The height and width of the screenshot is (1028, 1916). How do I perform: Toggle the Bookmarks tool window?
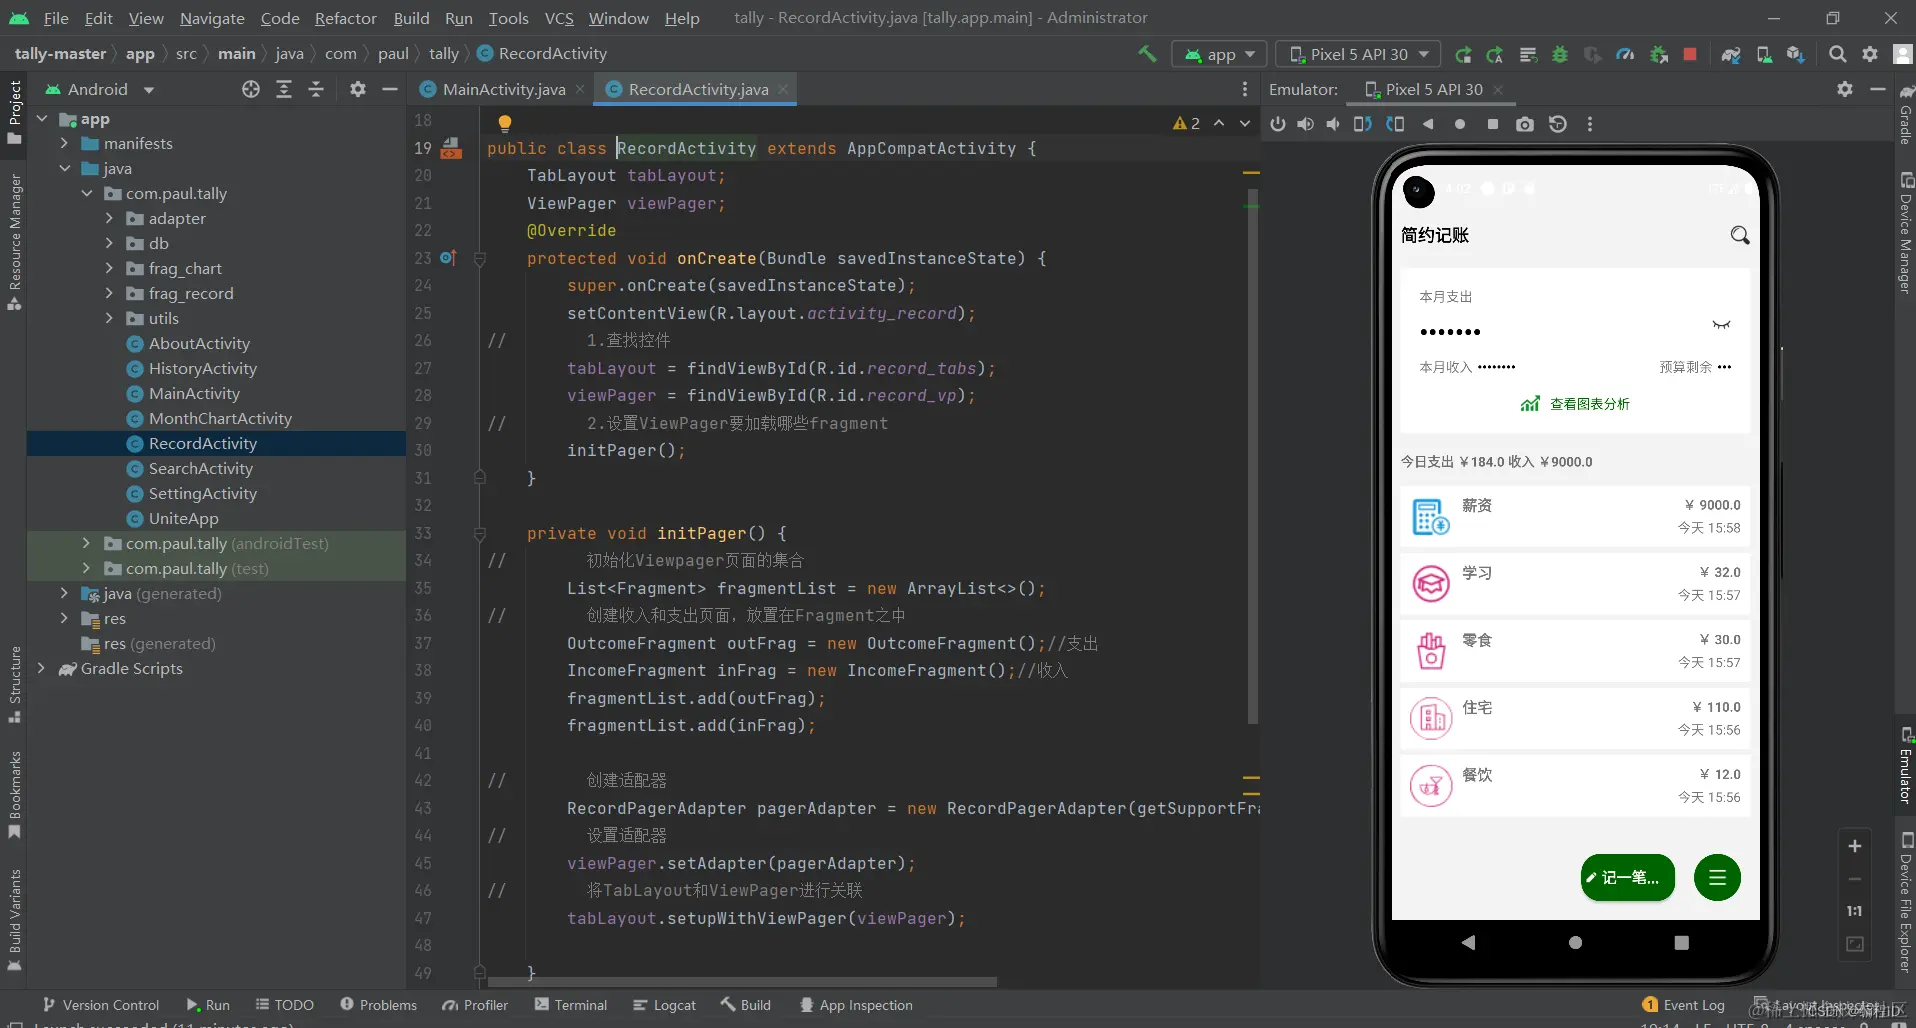pos(14,795)
